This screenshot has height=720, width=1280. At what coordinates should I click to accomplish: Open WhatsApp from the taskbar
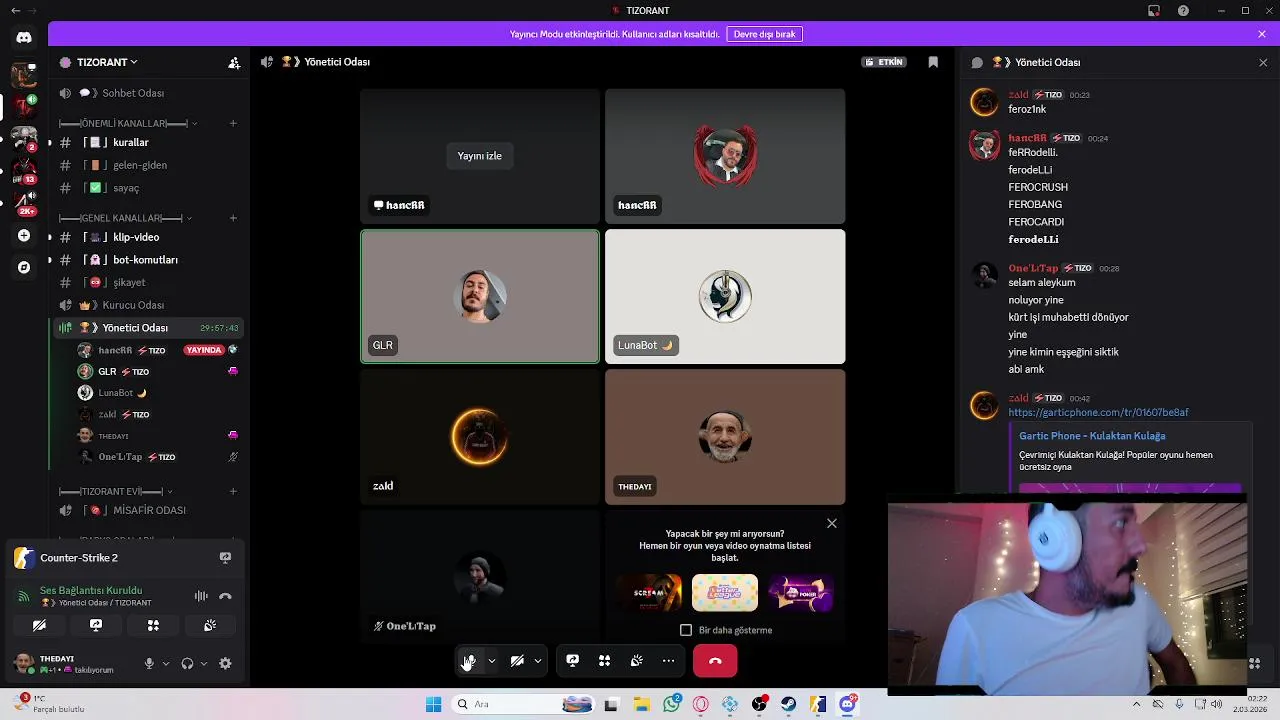pos(672,704)
